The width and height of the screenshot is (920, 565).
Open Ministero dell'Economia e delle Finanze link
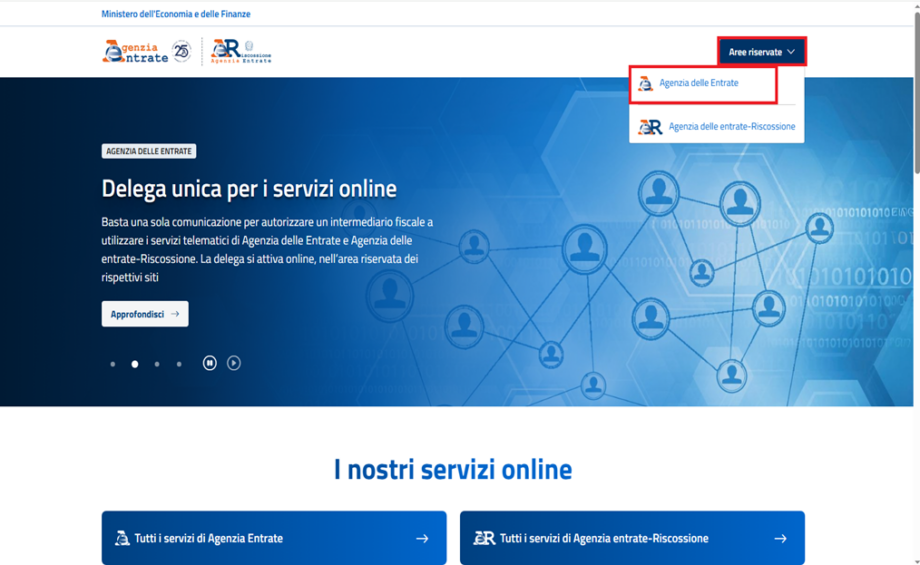(x=176, y=14)
